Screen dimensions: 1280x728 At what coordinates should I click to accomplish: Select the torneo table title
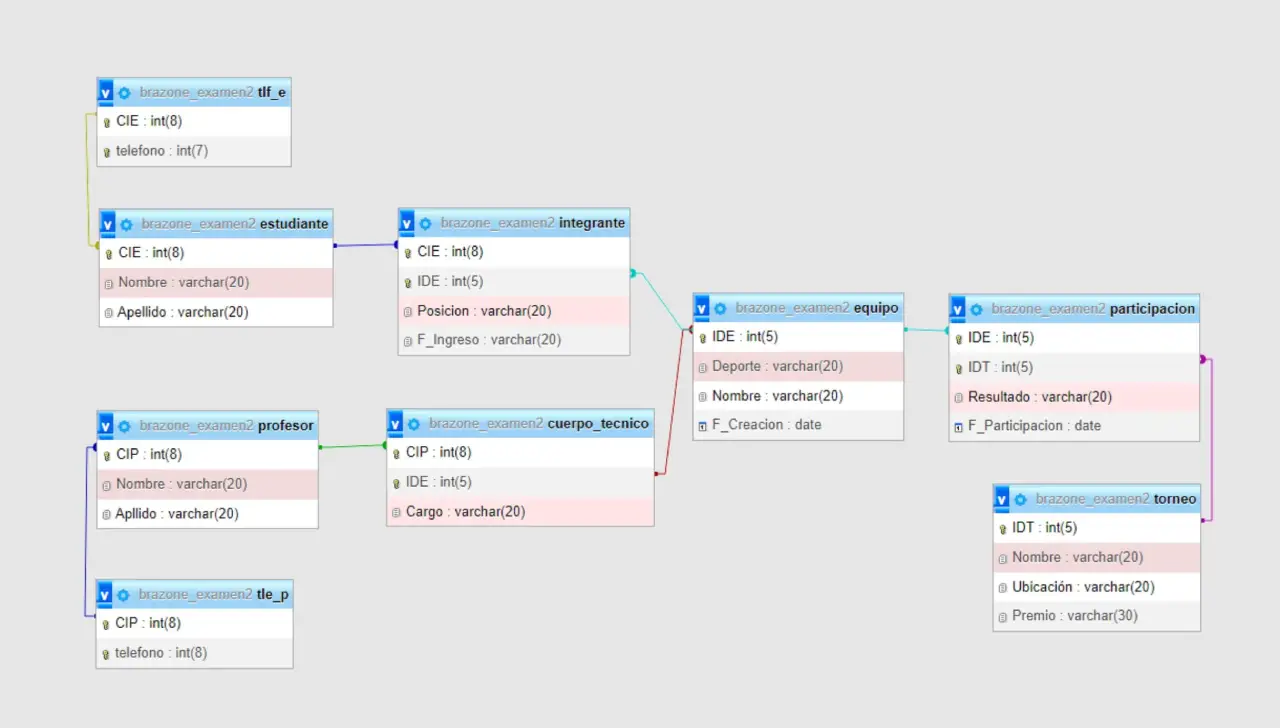pyautogui.click(x=1175, y=498)
